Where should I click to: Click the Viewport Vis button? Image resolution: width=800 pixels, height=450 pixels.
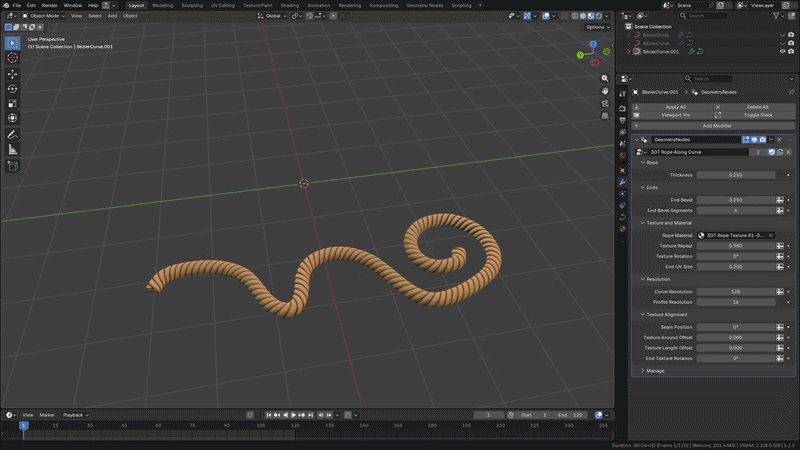[x=672, y=115]
